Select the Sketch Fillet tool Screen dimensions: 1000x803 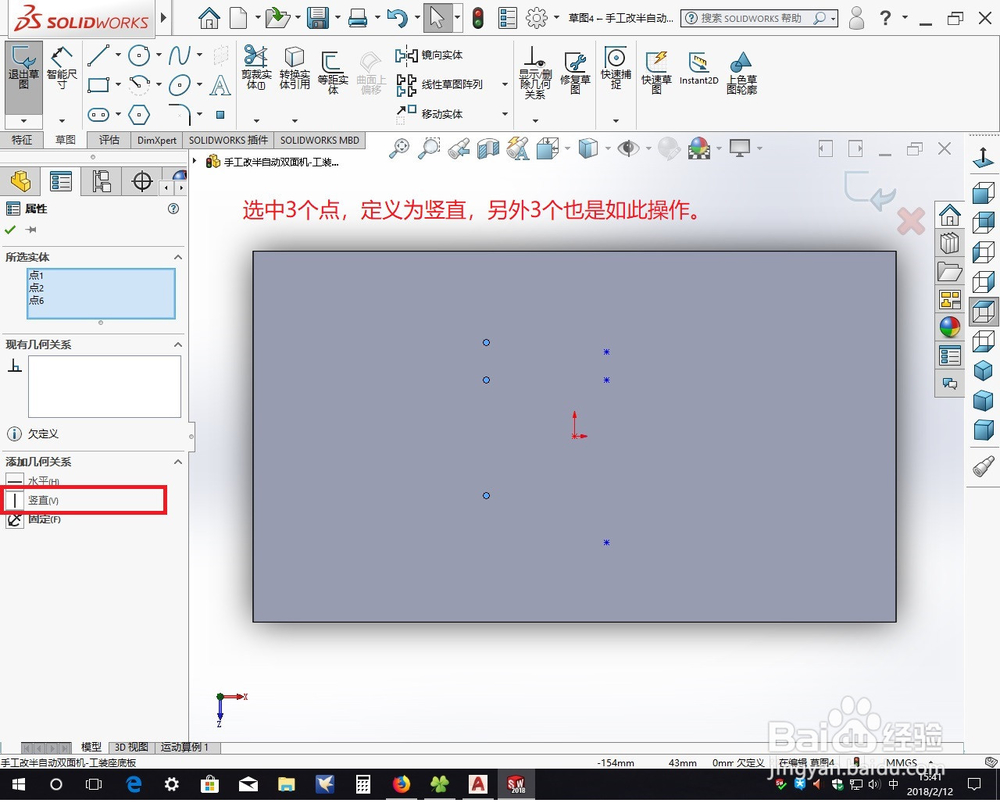click(x=180, y=115)
